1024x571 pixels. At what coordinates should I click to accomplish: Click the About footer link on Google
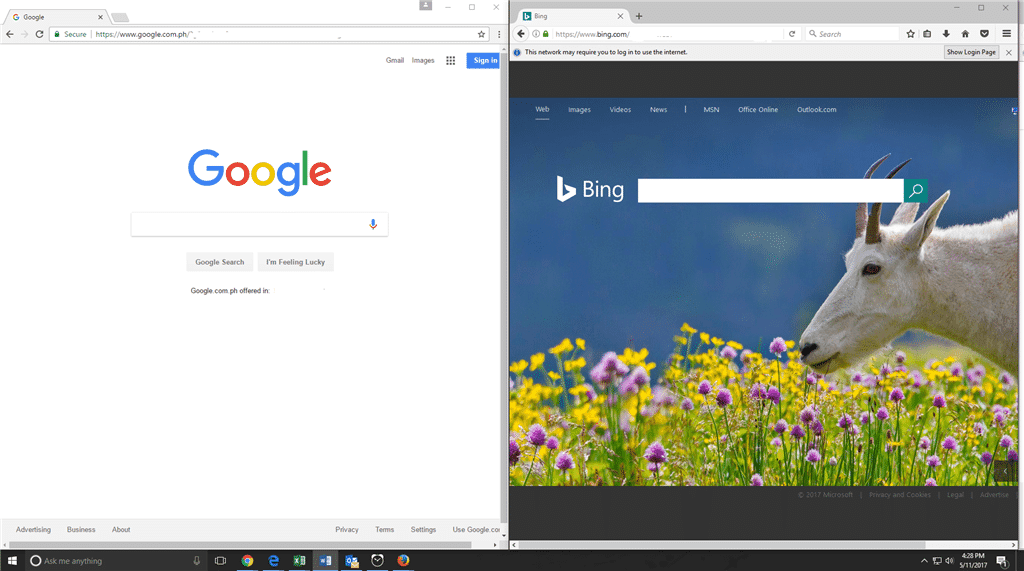[121, 530]
